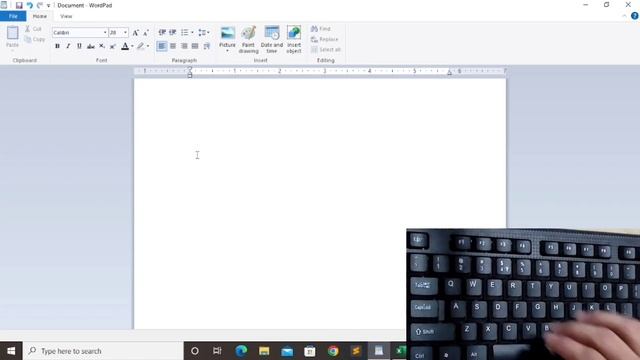Image resolution: width=640 pixels, height=360 pixels.
Task: Decrease the paragraph indent
Action: [162, 32]
